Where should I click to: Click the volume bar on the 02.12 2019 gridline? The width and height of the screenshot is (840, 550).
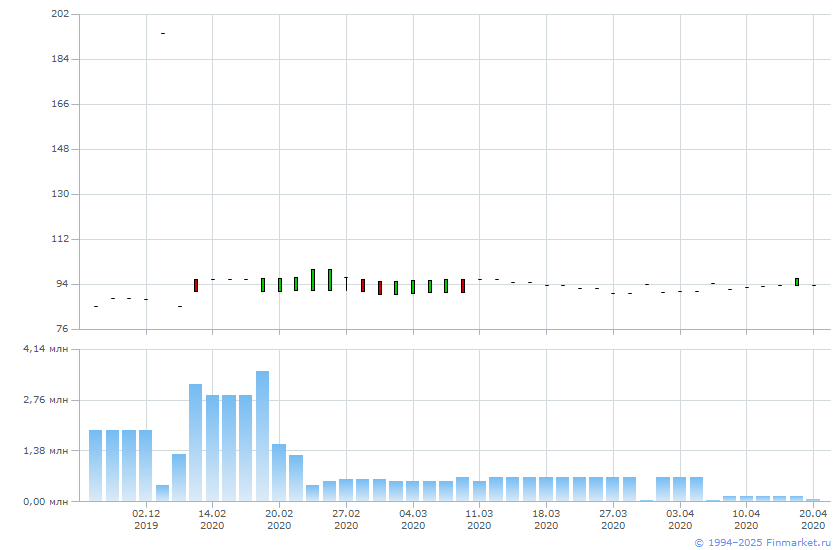click(146, 466)
